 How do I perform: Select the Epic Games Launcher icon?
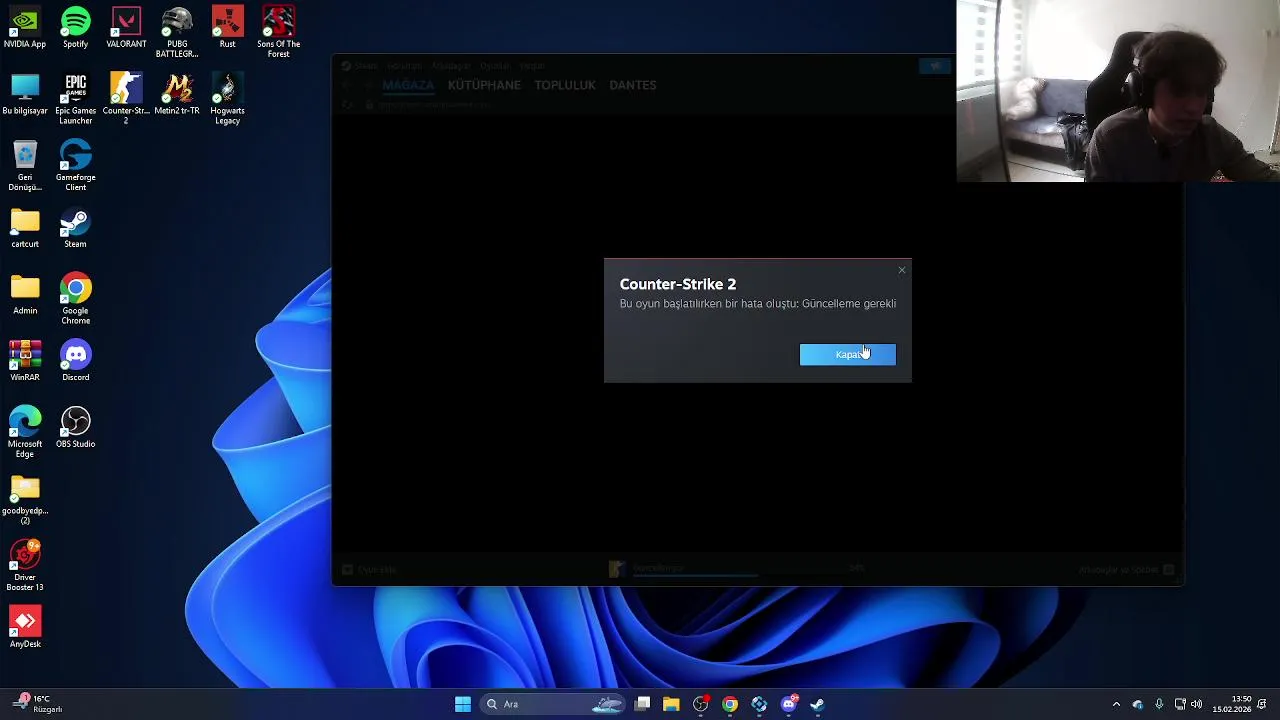(75, 100)
